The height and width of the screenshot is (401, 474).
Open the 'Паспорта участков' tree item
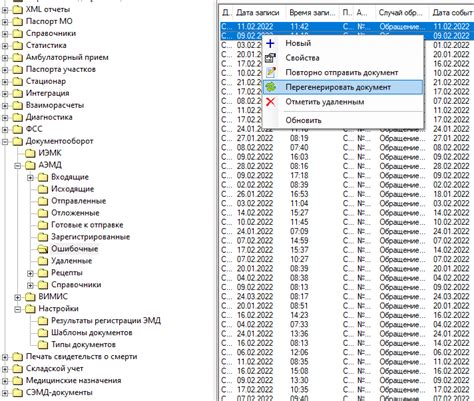pos(61,69)
